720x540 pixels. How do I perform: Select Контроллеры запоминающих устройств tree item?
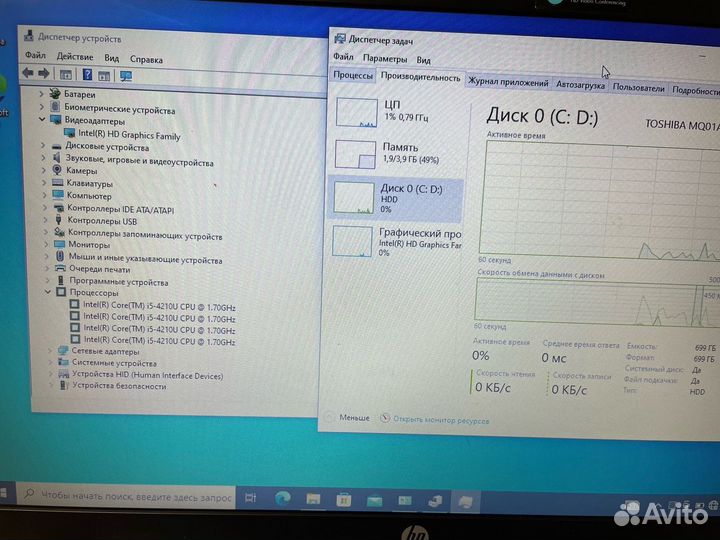(145, 235)
